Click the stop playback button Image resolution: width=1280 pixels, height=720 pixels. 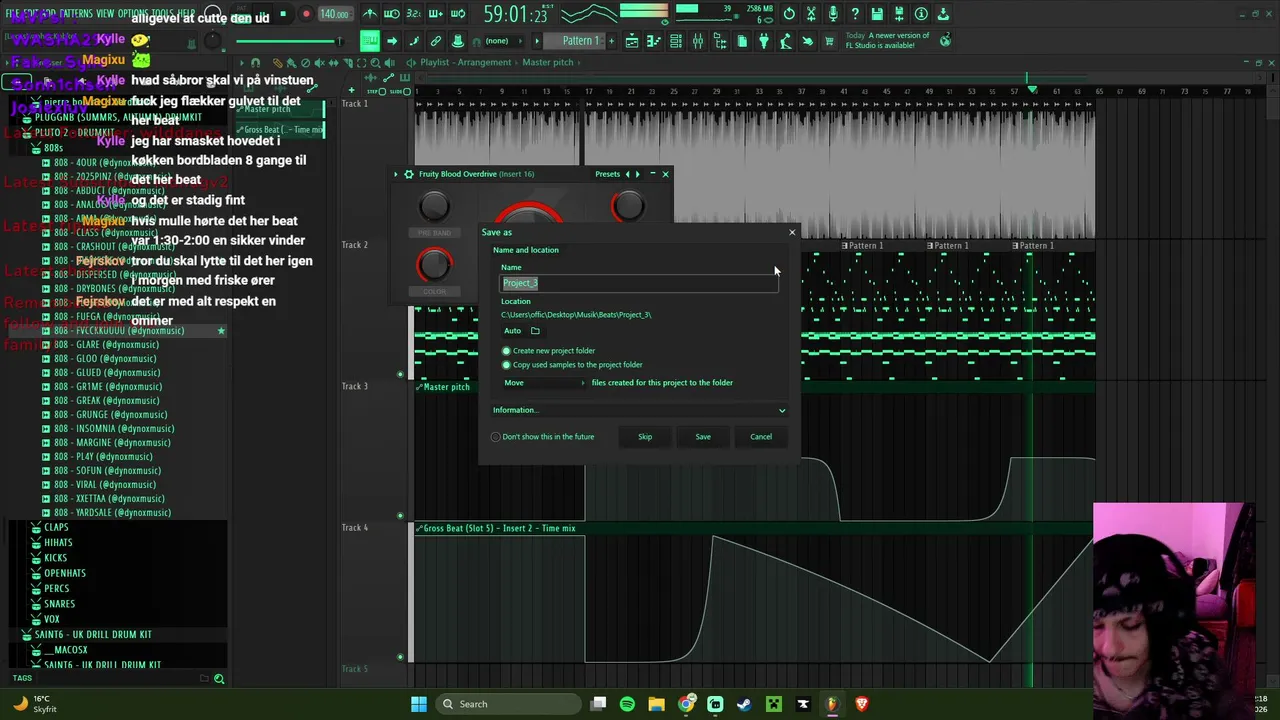click(x=283, y=14)
